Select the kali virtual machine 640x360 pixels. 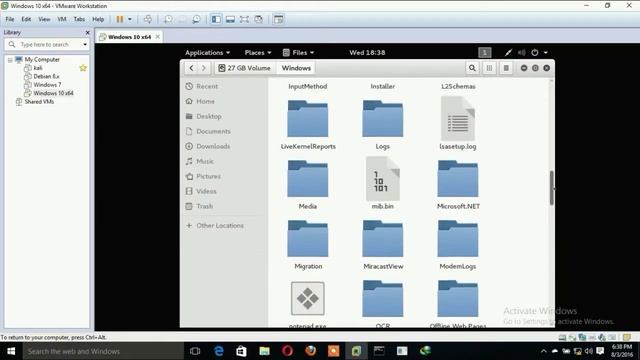pos(38,68)
